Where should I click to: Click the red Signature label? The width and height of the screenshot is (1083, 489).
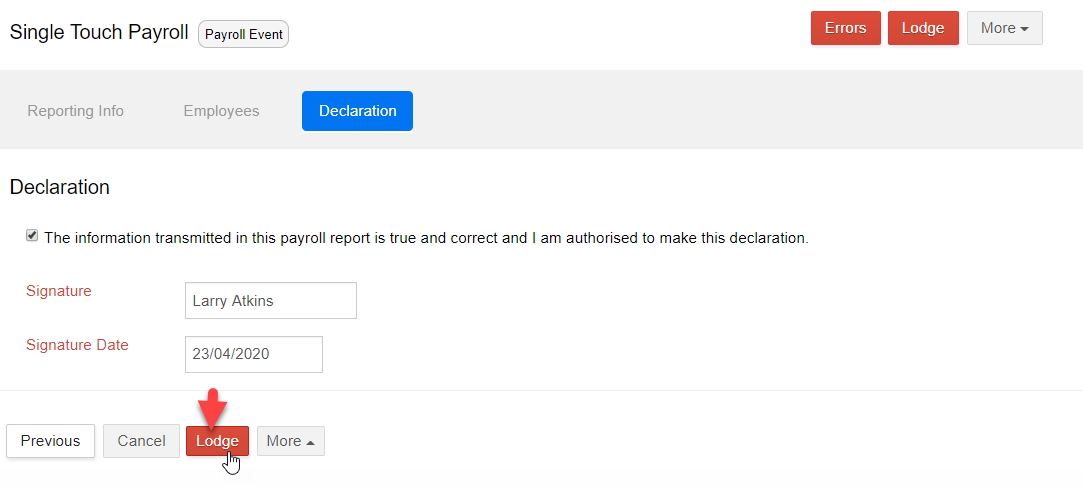(59, 291)
